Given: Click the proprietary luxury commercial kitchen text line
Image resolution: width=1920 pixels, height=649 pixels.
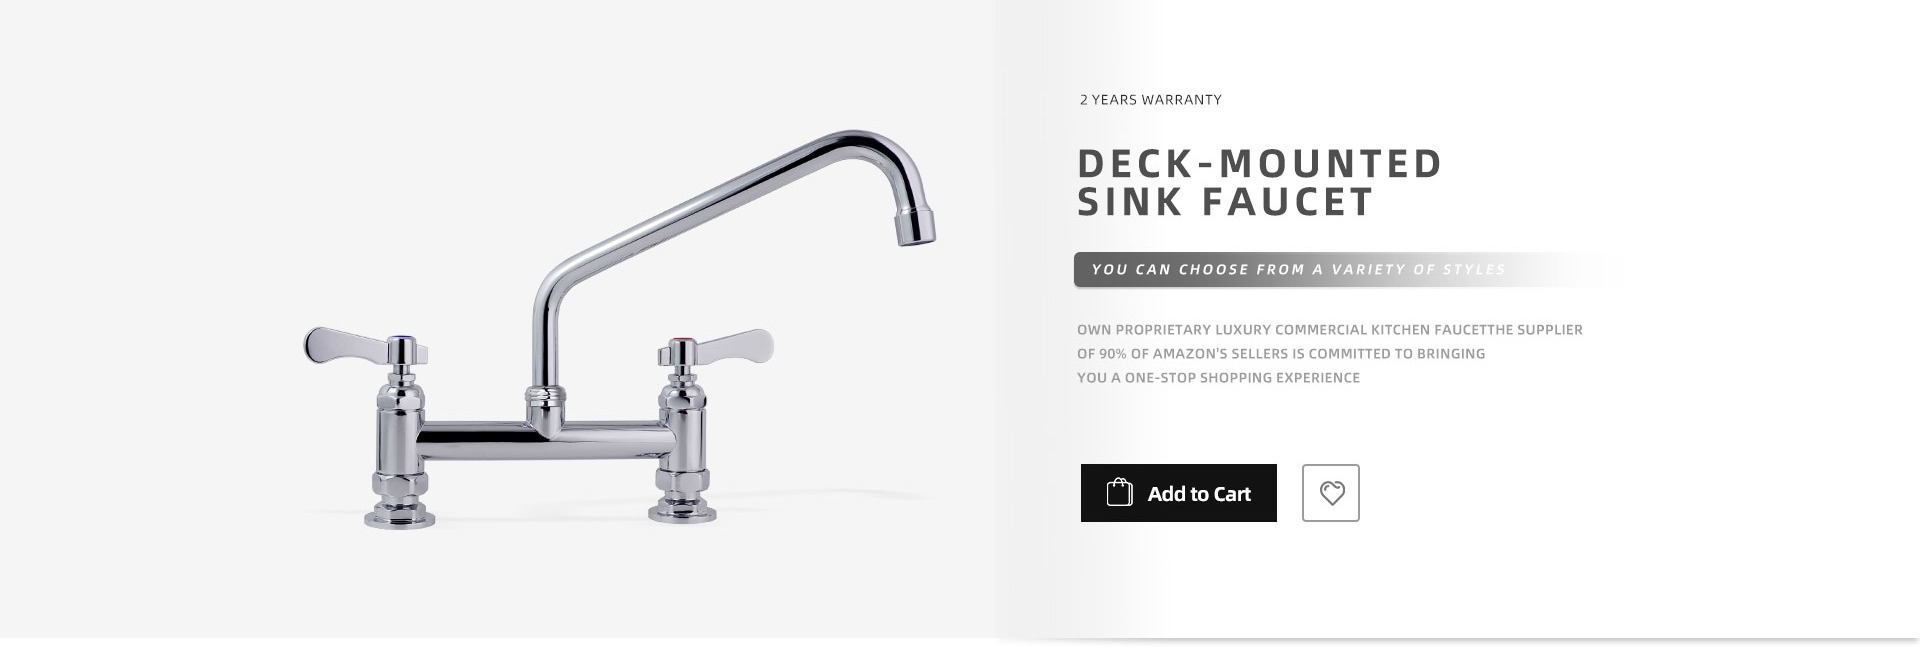Looking at the screenshot, I should coord(1330,330).
